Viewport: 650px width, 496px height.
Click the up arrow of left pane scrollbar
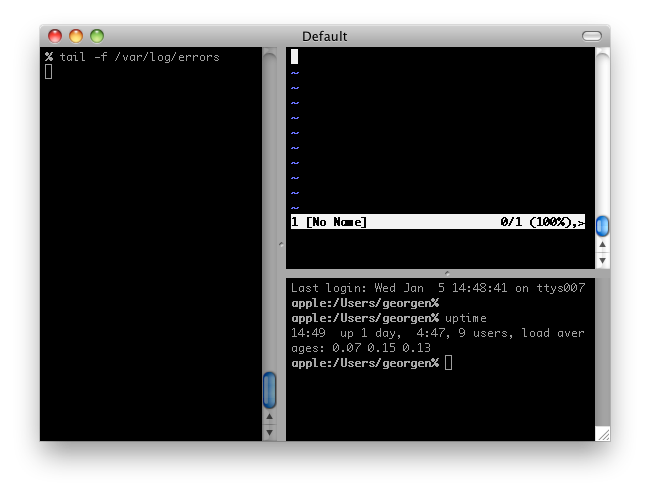tap(269, 416)
